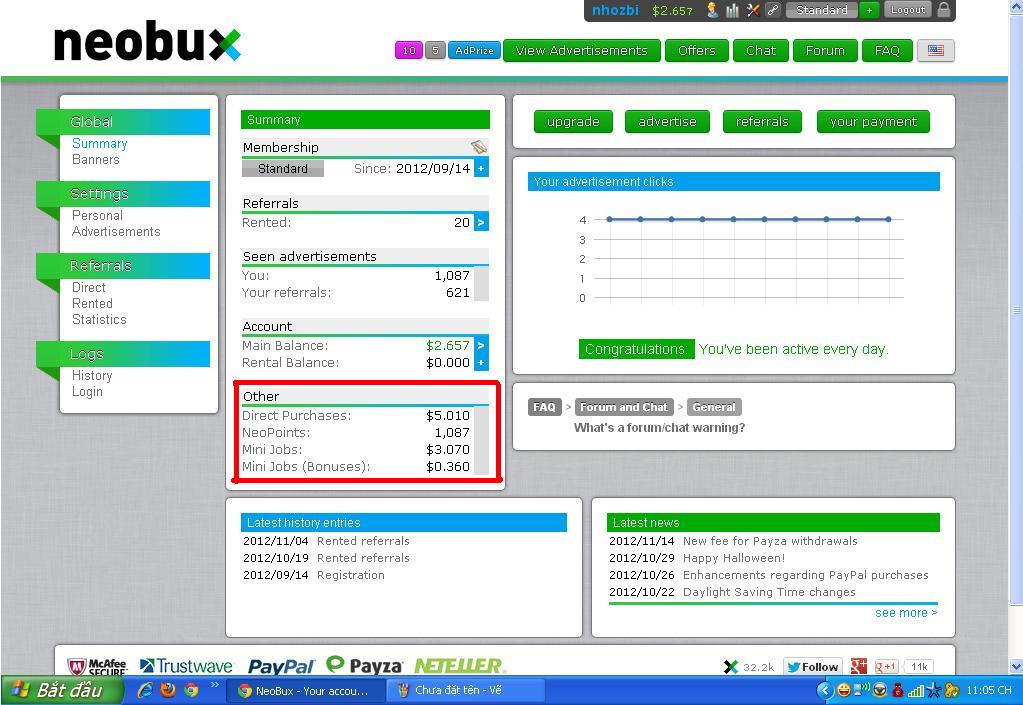The width and height of the screenshot is (1023, 705).
Task: Open Banners in the sidebar
Action: pos(95,159)
